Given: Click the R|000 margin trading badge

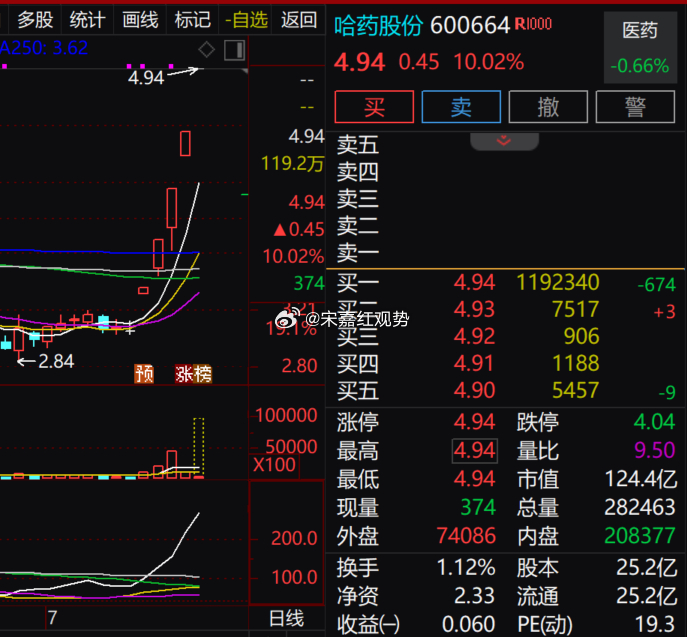Looking at the screenshot, I should pos(533,24).
